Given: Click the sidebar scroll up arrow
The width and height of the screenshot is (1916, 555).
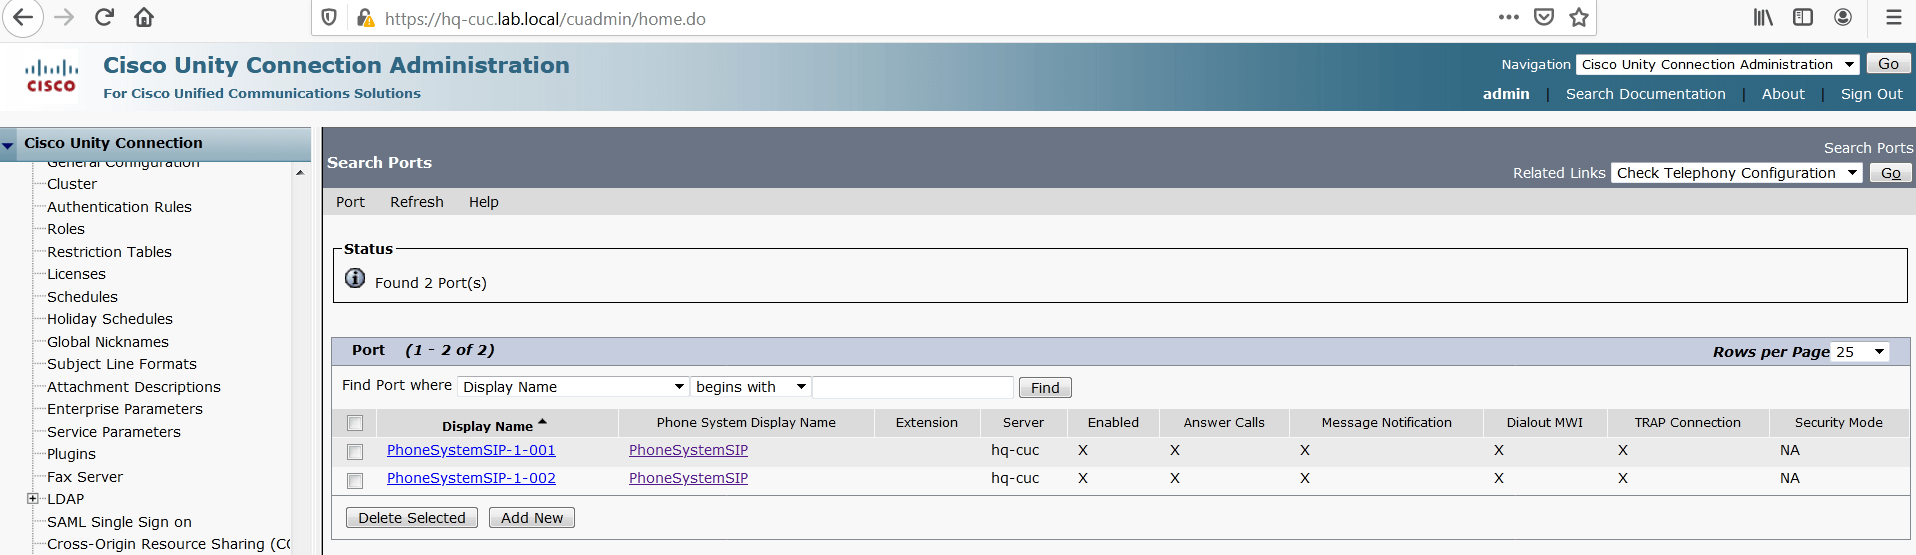Looking at the screenshot, I should point(300,173).
